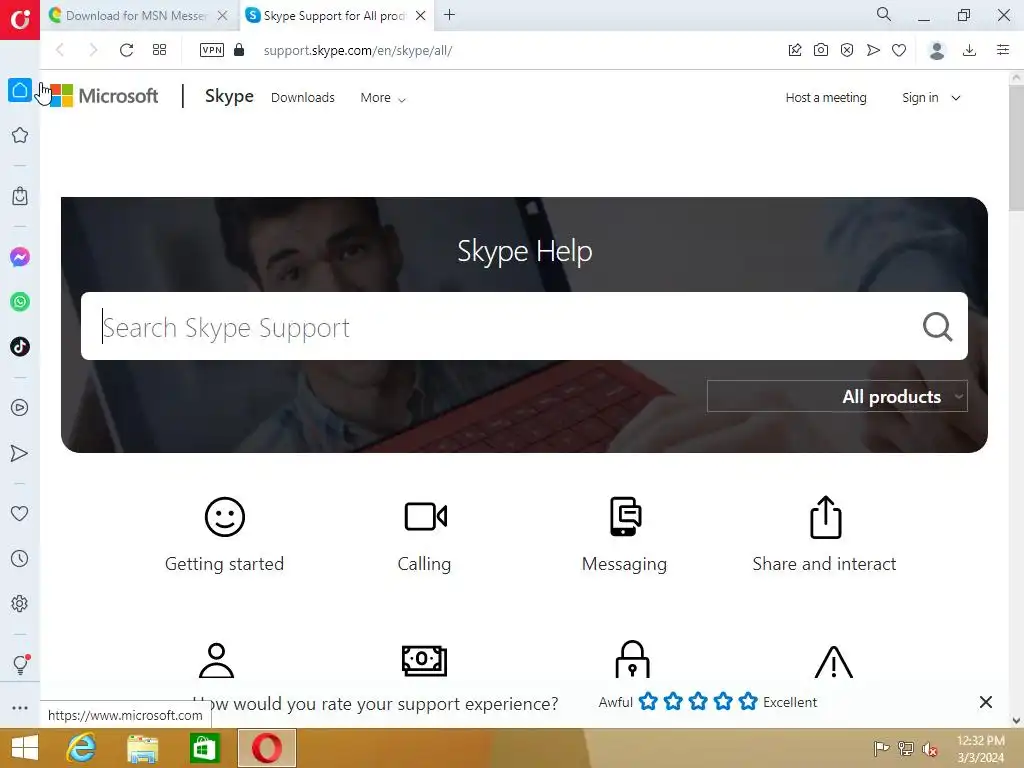The image size is (1024, 768).
Task: Open the address bar edit/share icon
Action: pyautogui.click(x=795, y=50)
